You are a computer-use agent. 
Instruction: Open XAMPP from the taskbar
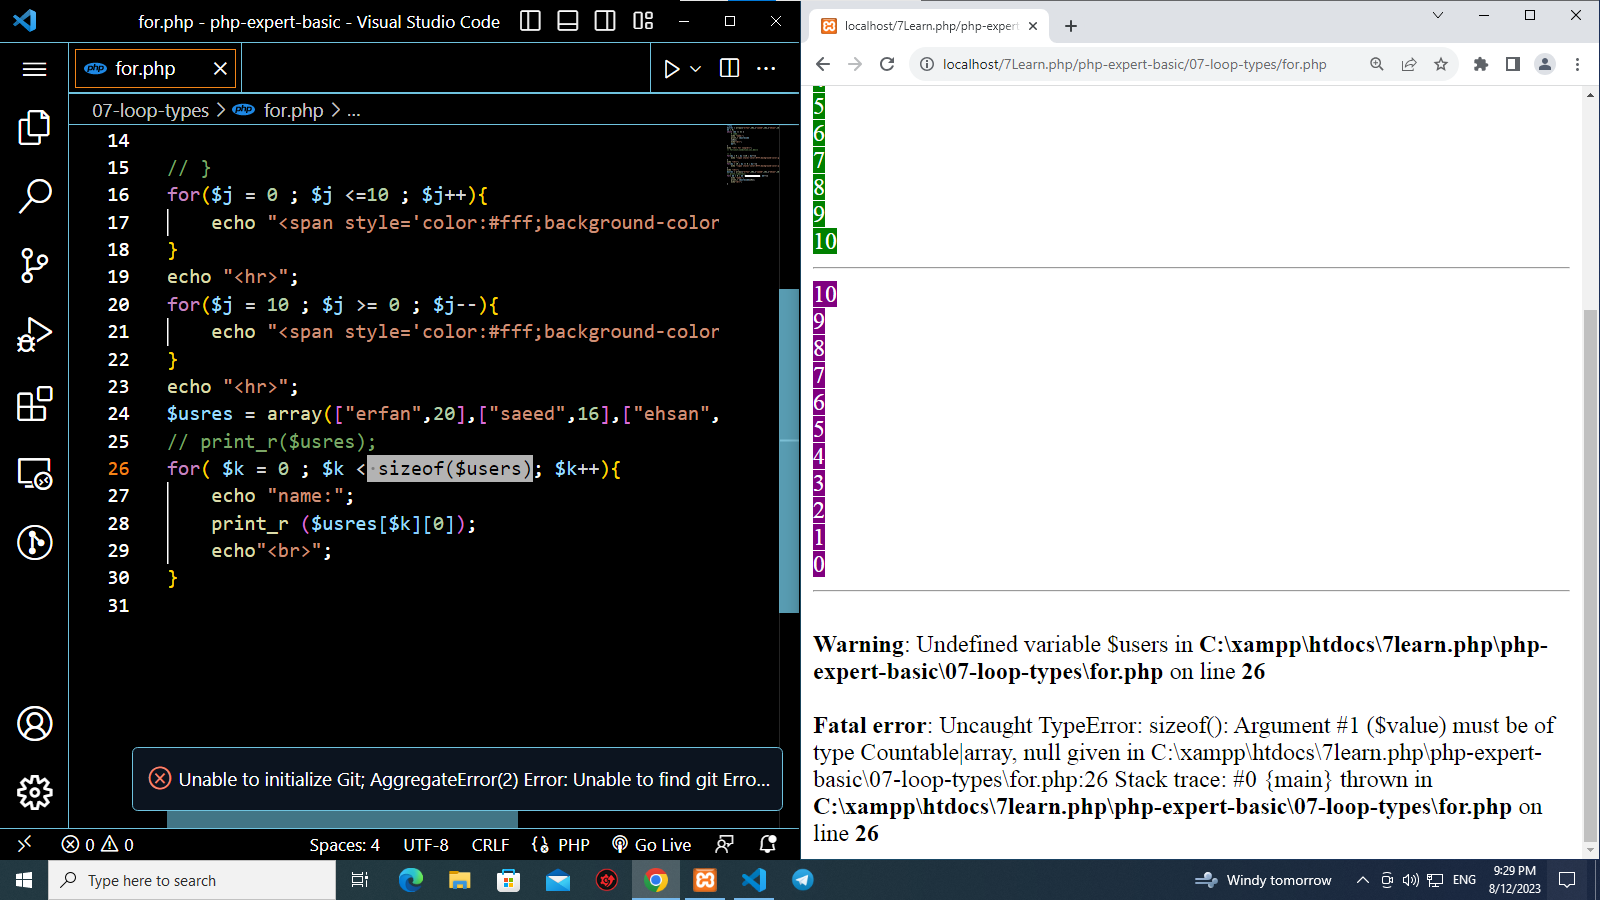(705, 880)
